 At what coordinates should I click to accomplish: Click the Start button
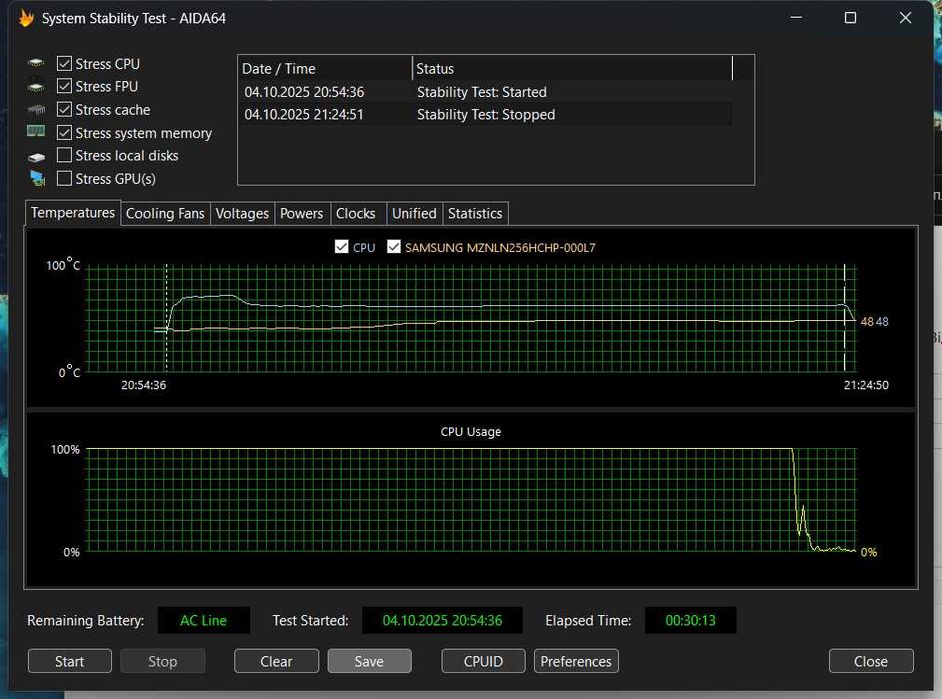70,661
